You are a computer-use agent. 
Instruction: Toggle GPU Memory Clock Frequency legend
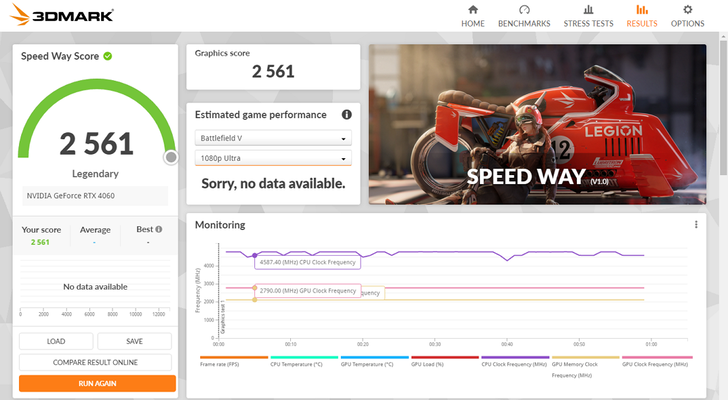pos(585,367)
